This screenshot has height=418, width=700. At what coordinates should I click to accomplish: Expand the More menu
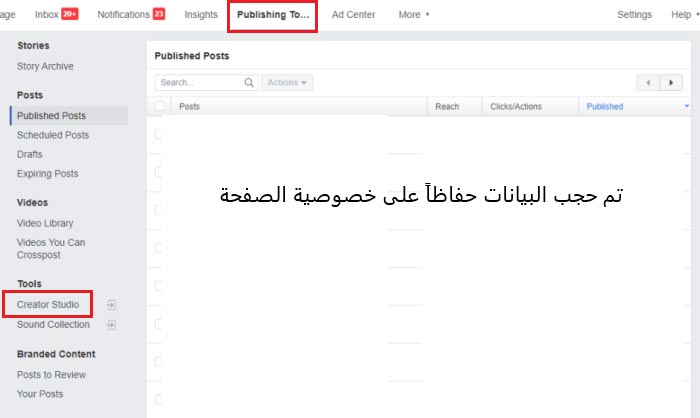(x=414, y=15)
